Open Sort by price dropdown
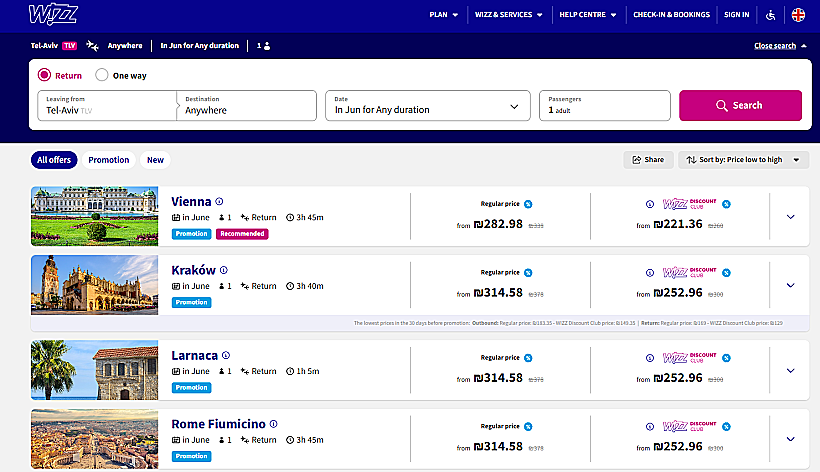The width and height of the screenshot is (820, 472). click(743, 160)
